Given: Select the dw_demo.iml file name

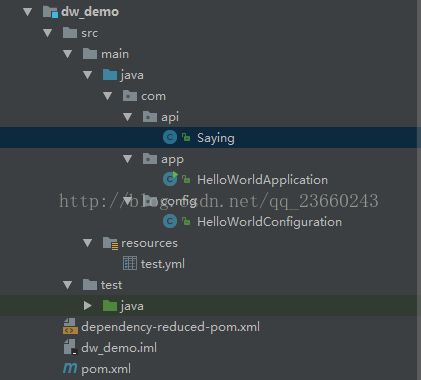Looking at the screenshot, I should click(119, 348).
